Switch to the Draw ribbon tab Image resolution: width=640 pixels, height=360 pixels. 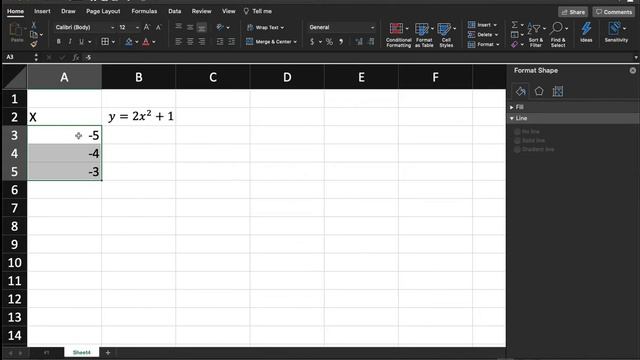pyautogui.click(x=68, y=11)
